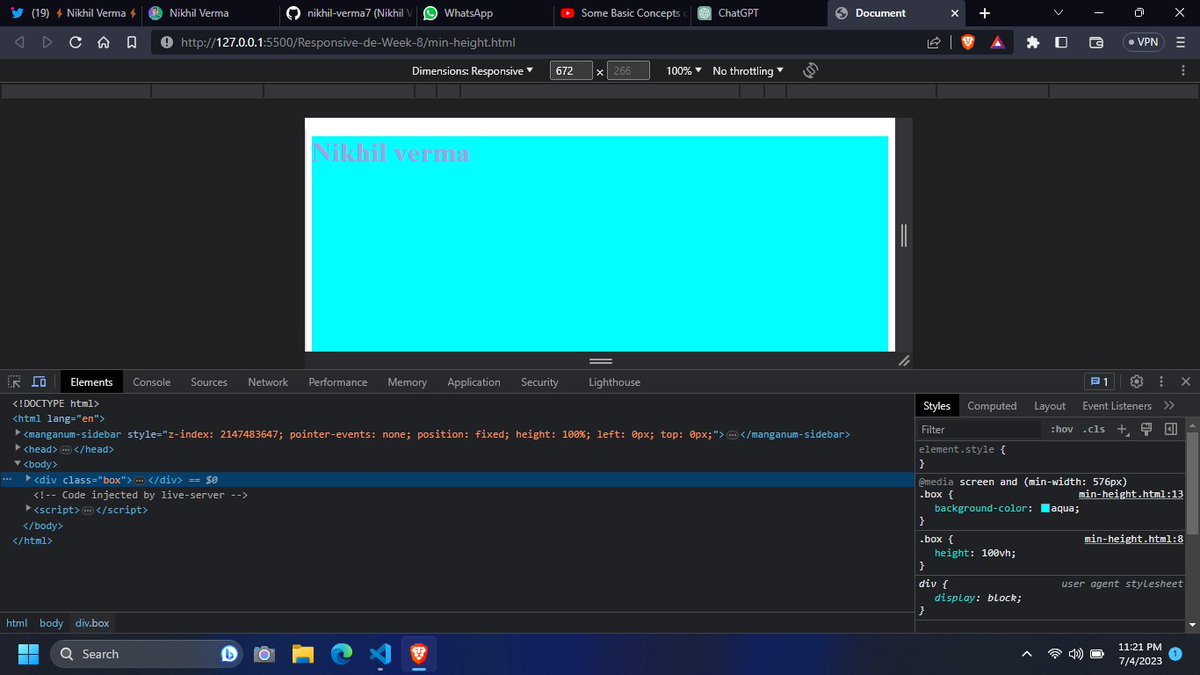Viewport: 1200px width, 675px height.
Task: Toggle the .cls element classes panel
Action: click(x=1095, y=429)
